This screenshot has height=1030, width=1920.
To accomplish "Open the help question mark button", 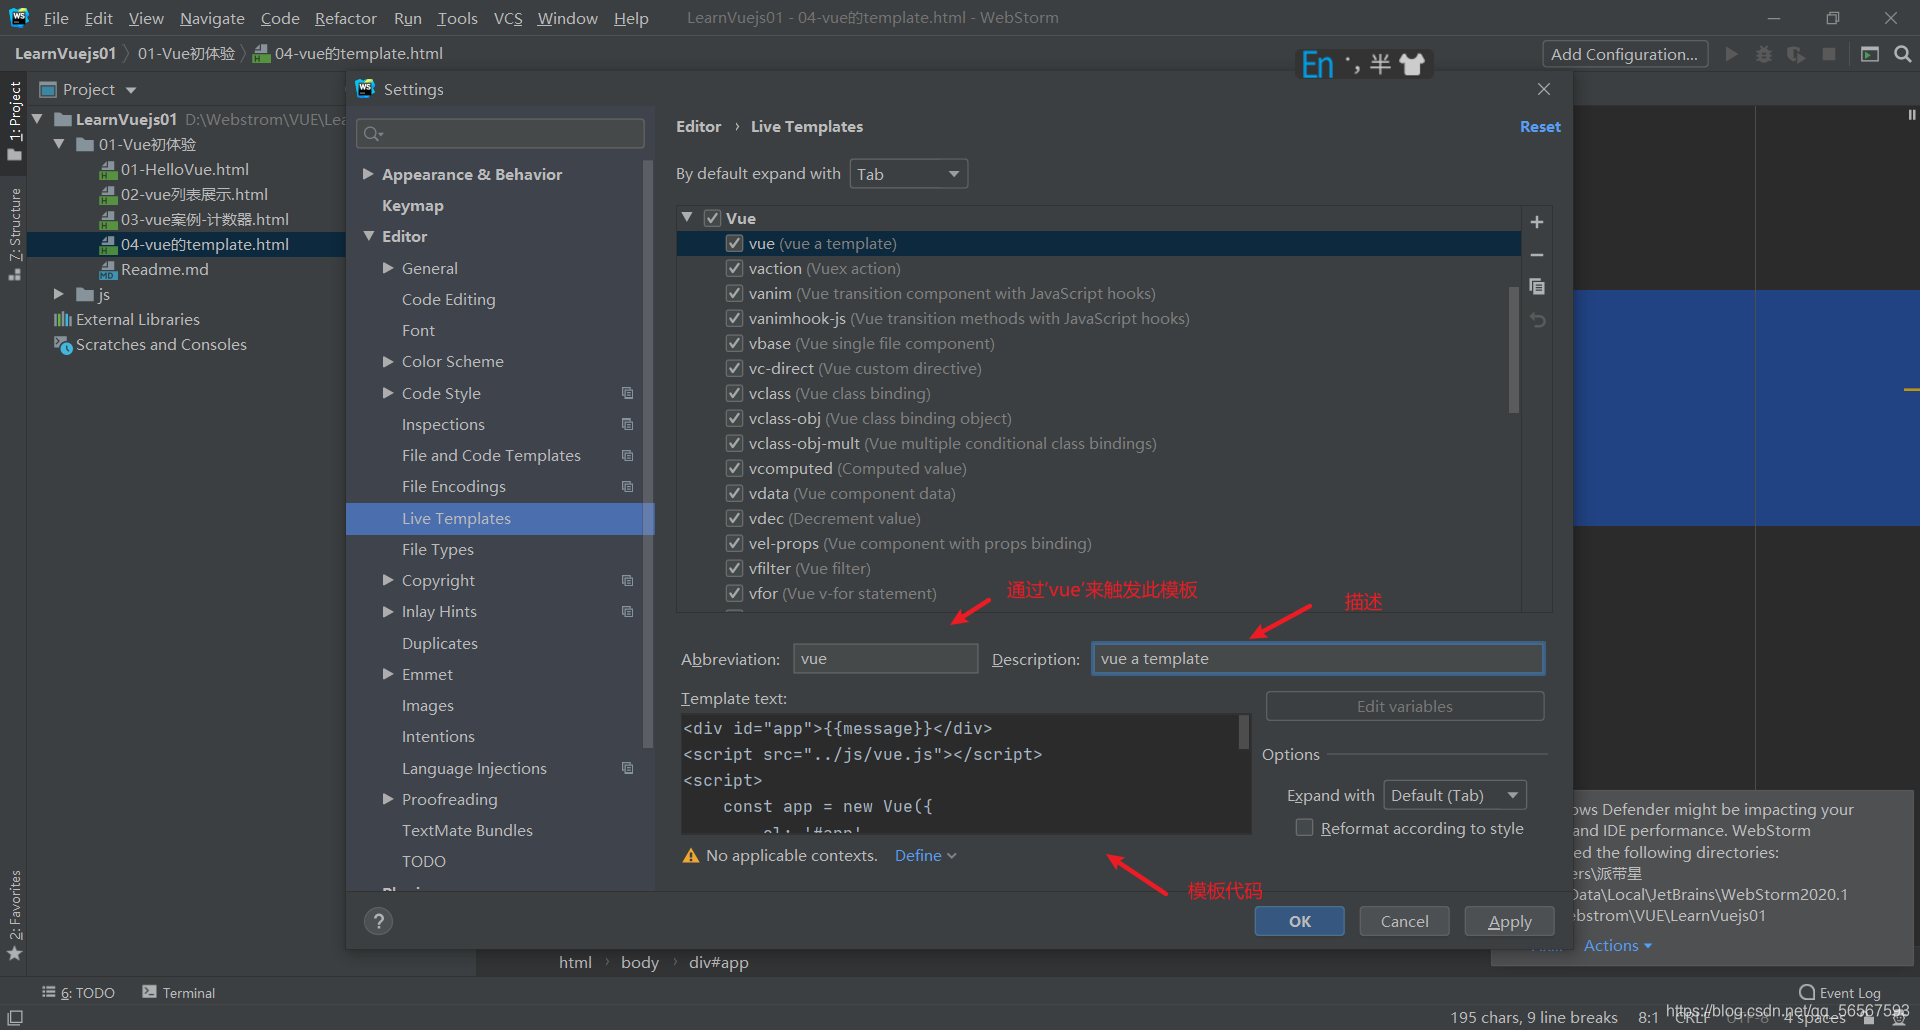I will 378,921.
